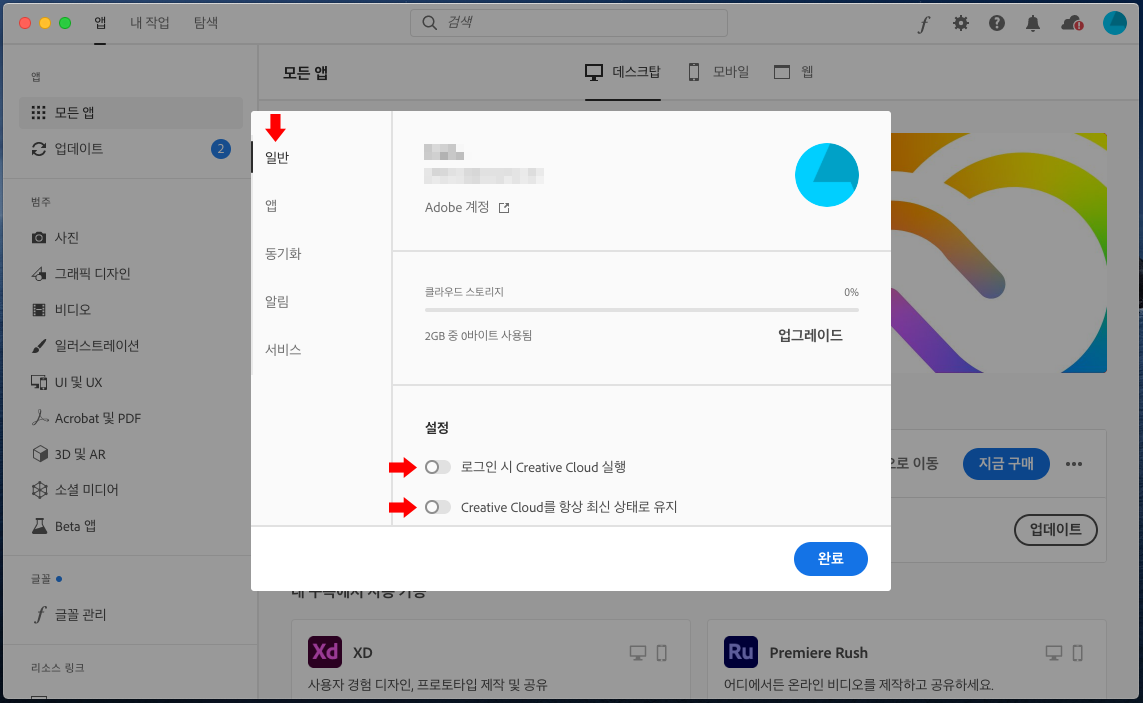Click the more options ellipsis icon

tap(1074, 464)
